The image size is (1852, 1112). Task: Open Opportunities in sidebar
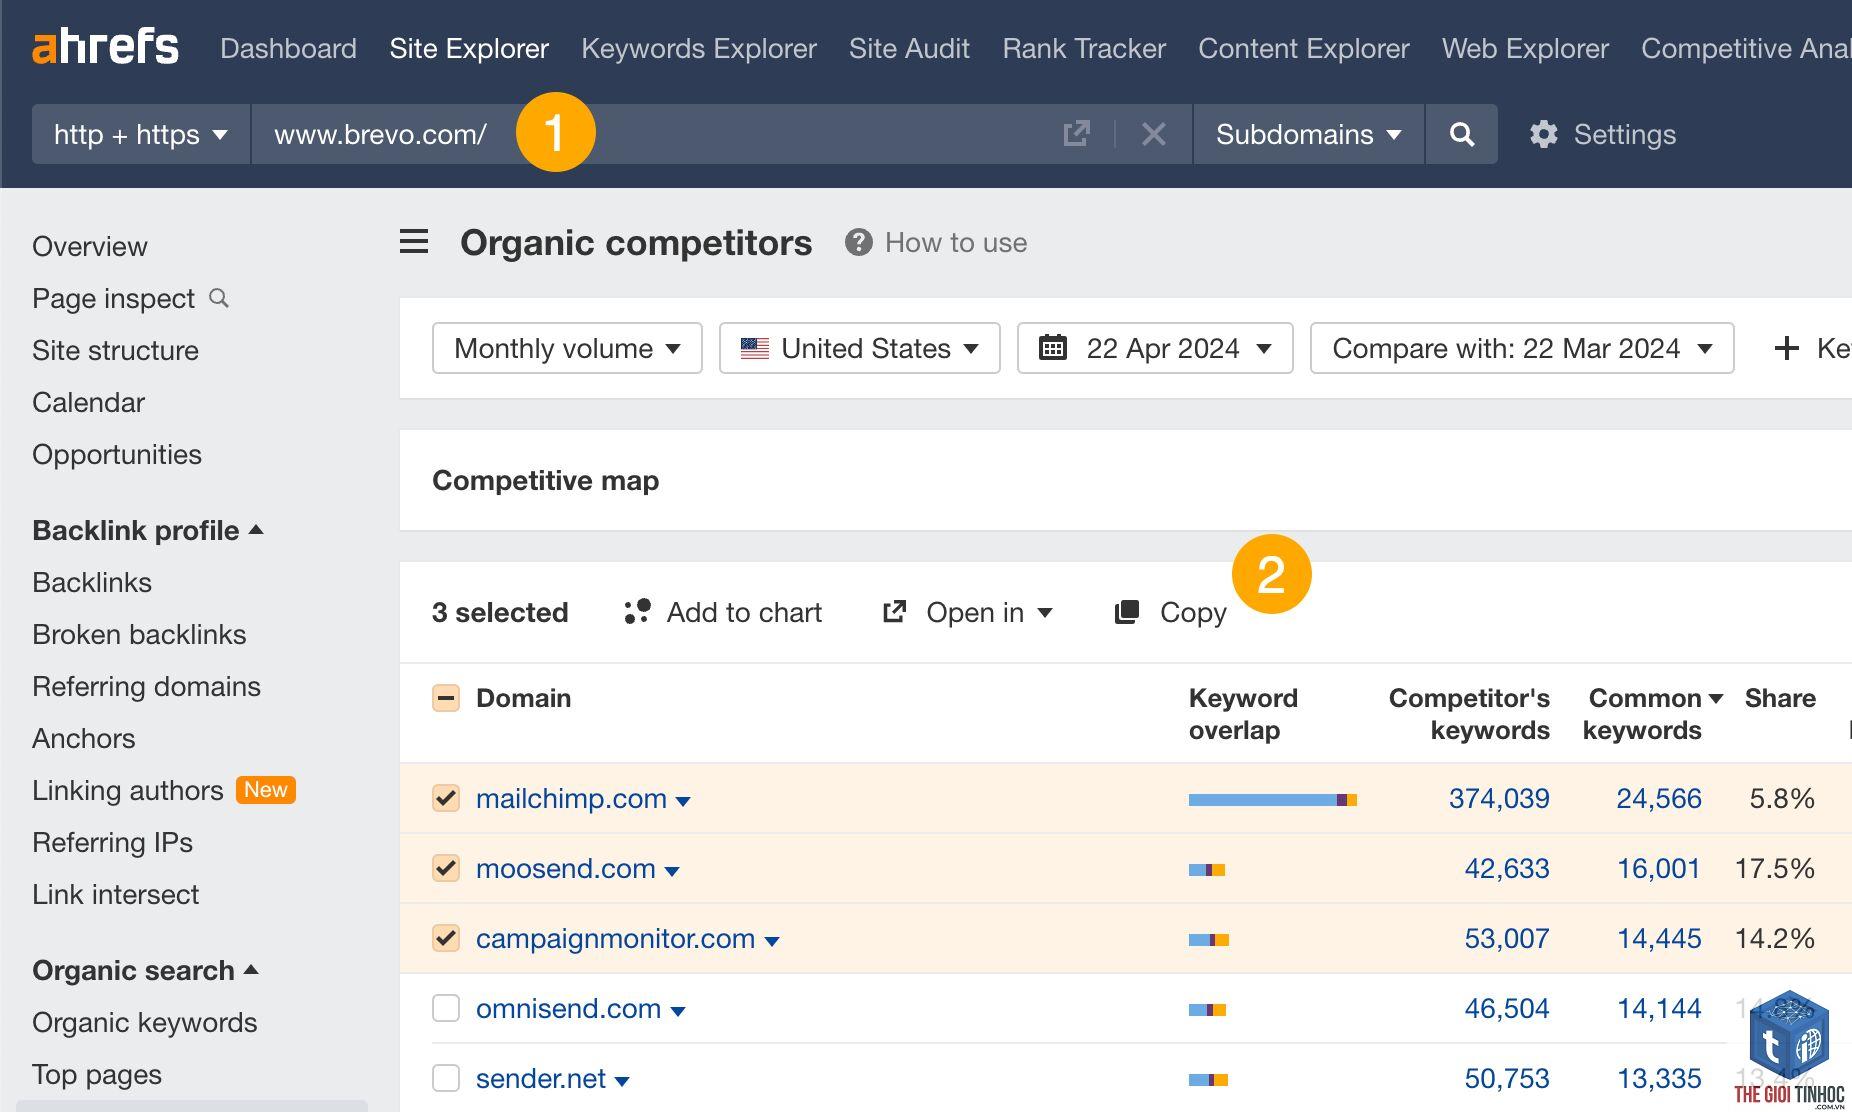[117, 454]
